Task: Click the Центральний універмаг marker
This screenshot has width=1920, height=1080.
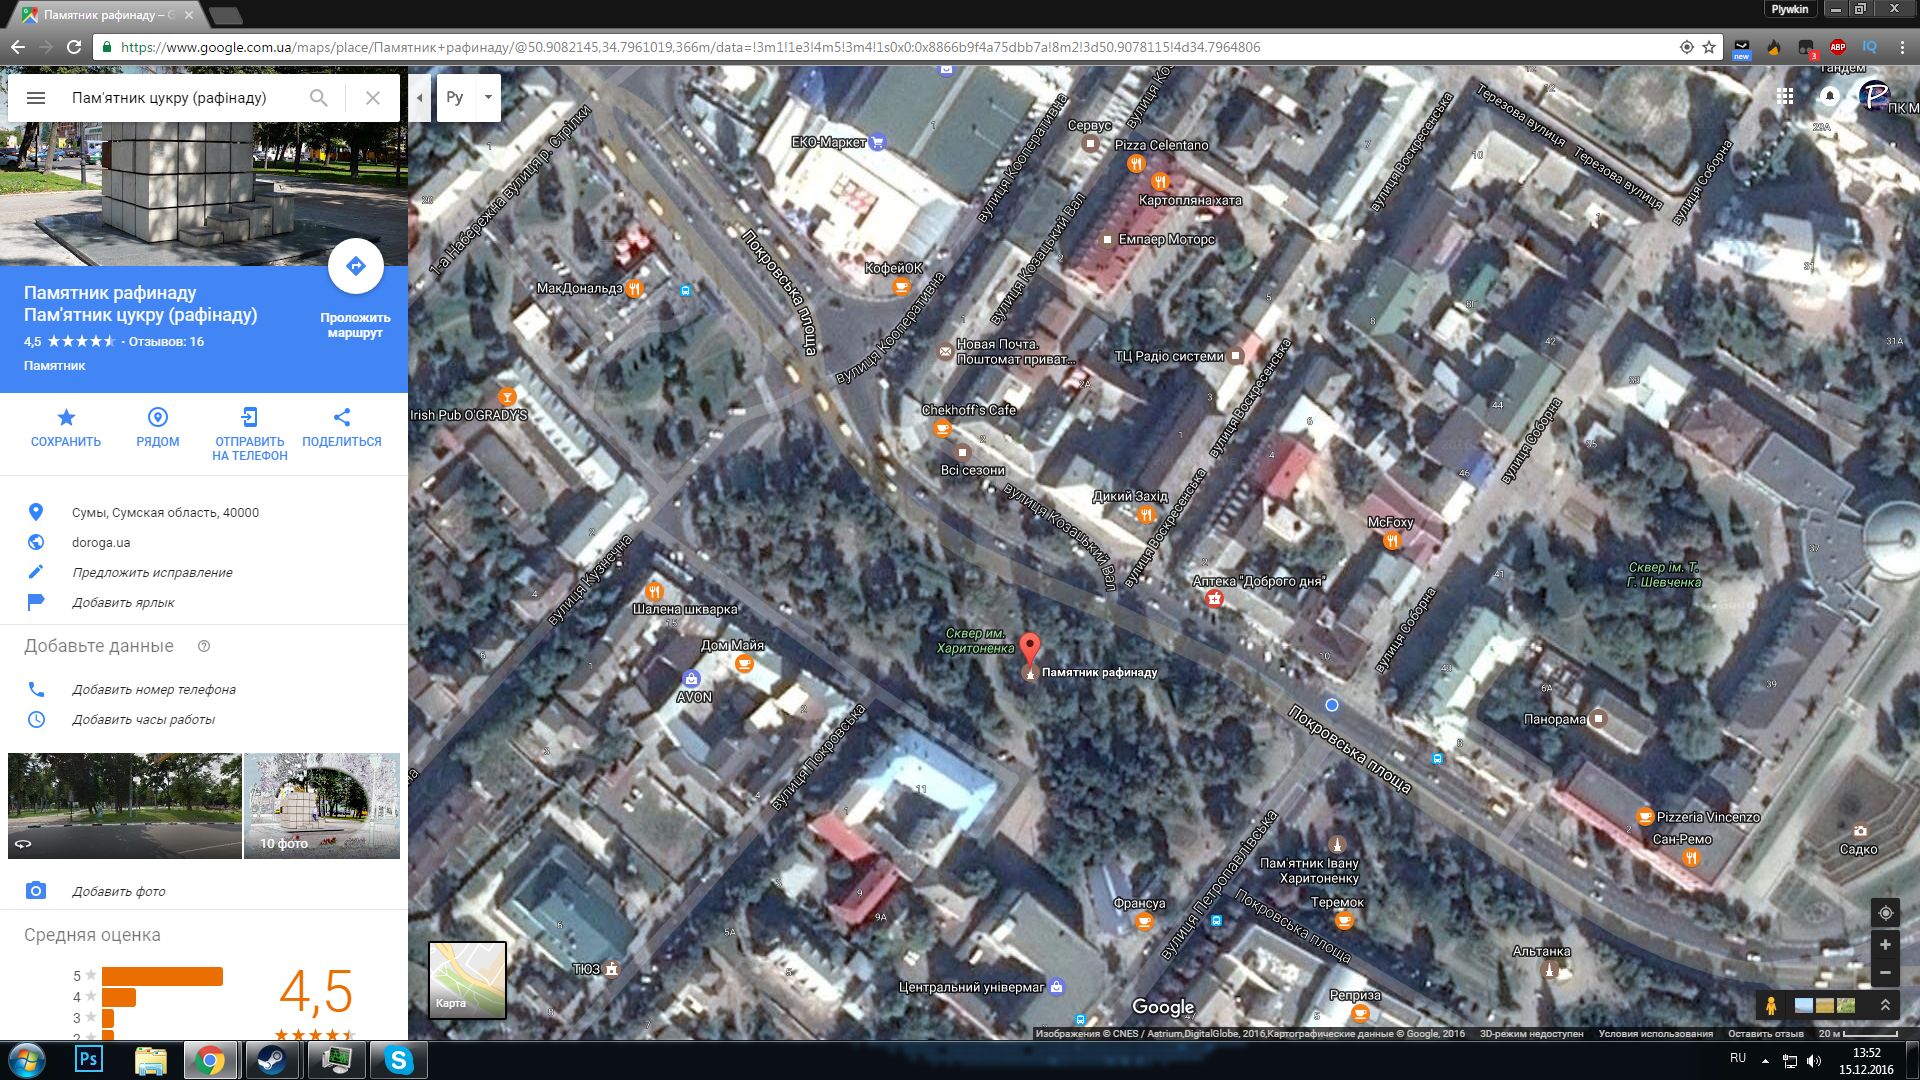Action: (x=1057, y=987)
